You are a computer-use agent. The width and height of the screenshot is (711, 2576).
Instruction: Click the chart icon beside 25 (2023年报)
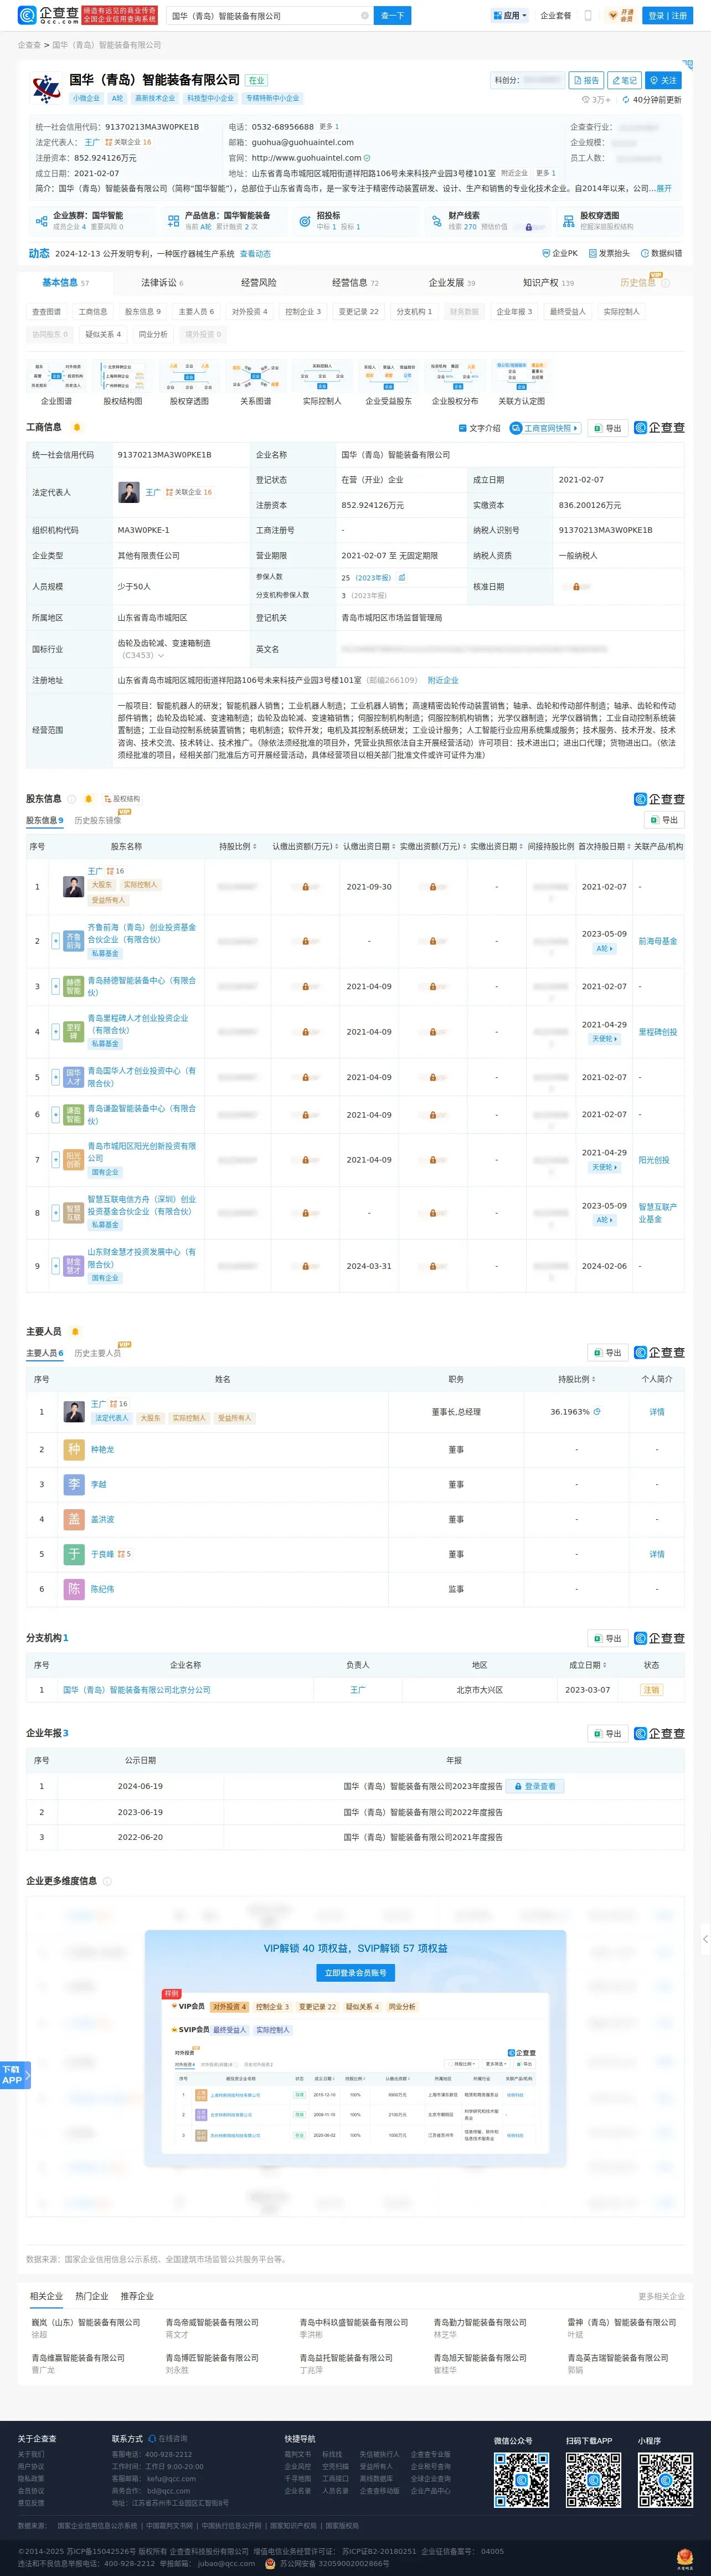coord(402,578)
